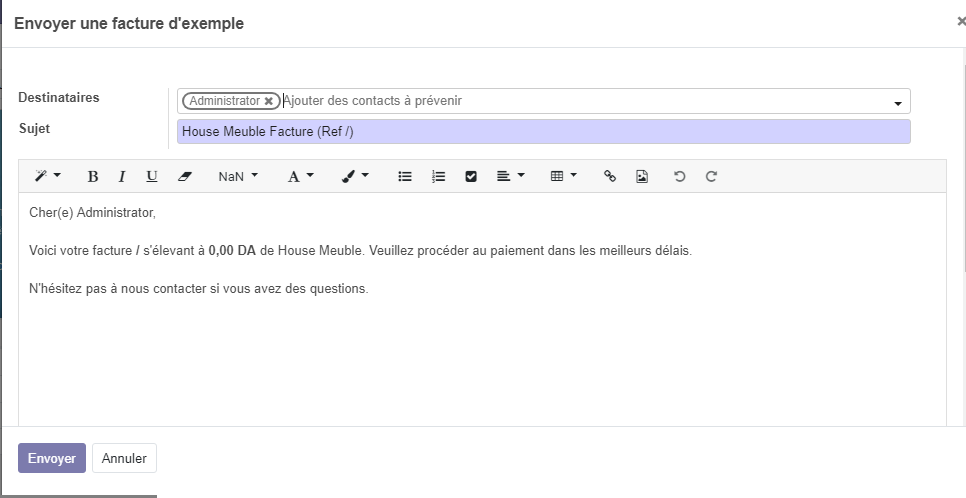The height and width of the screenshot is (498, 966).
Task: Open the table insert dropdown
Action: tap(563, 176)
